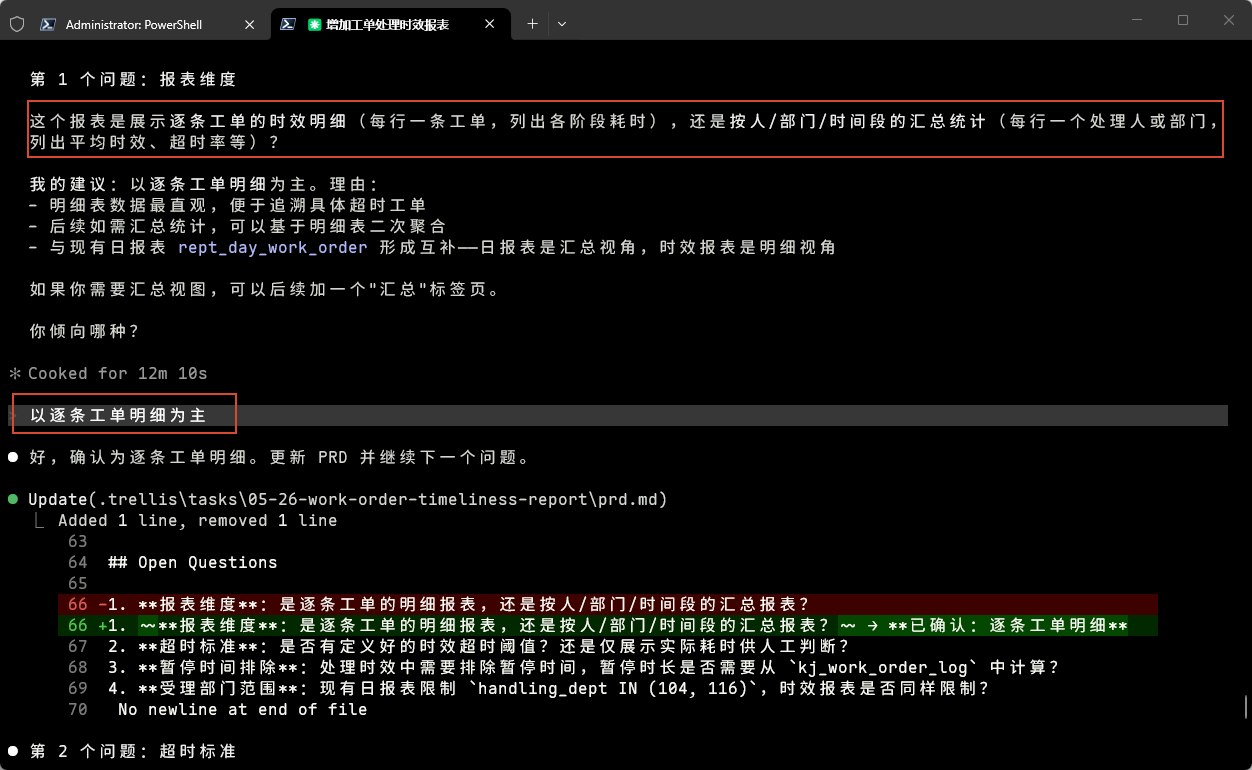
Task: Click bullet 明细表数据最直观
Action: 227,205
